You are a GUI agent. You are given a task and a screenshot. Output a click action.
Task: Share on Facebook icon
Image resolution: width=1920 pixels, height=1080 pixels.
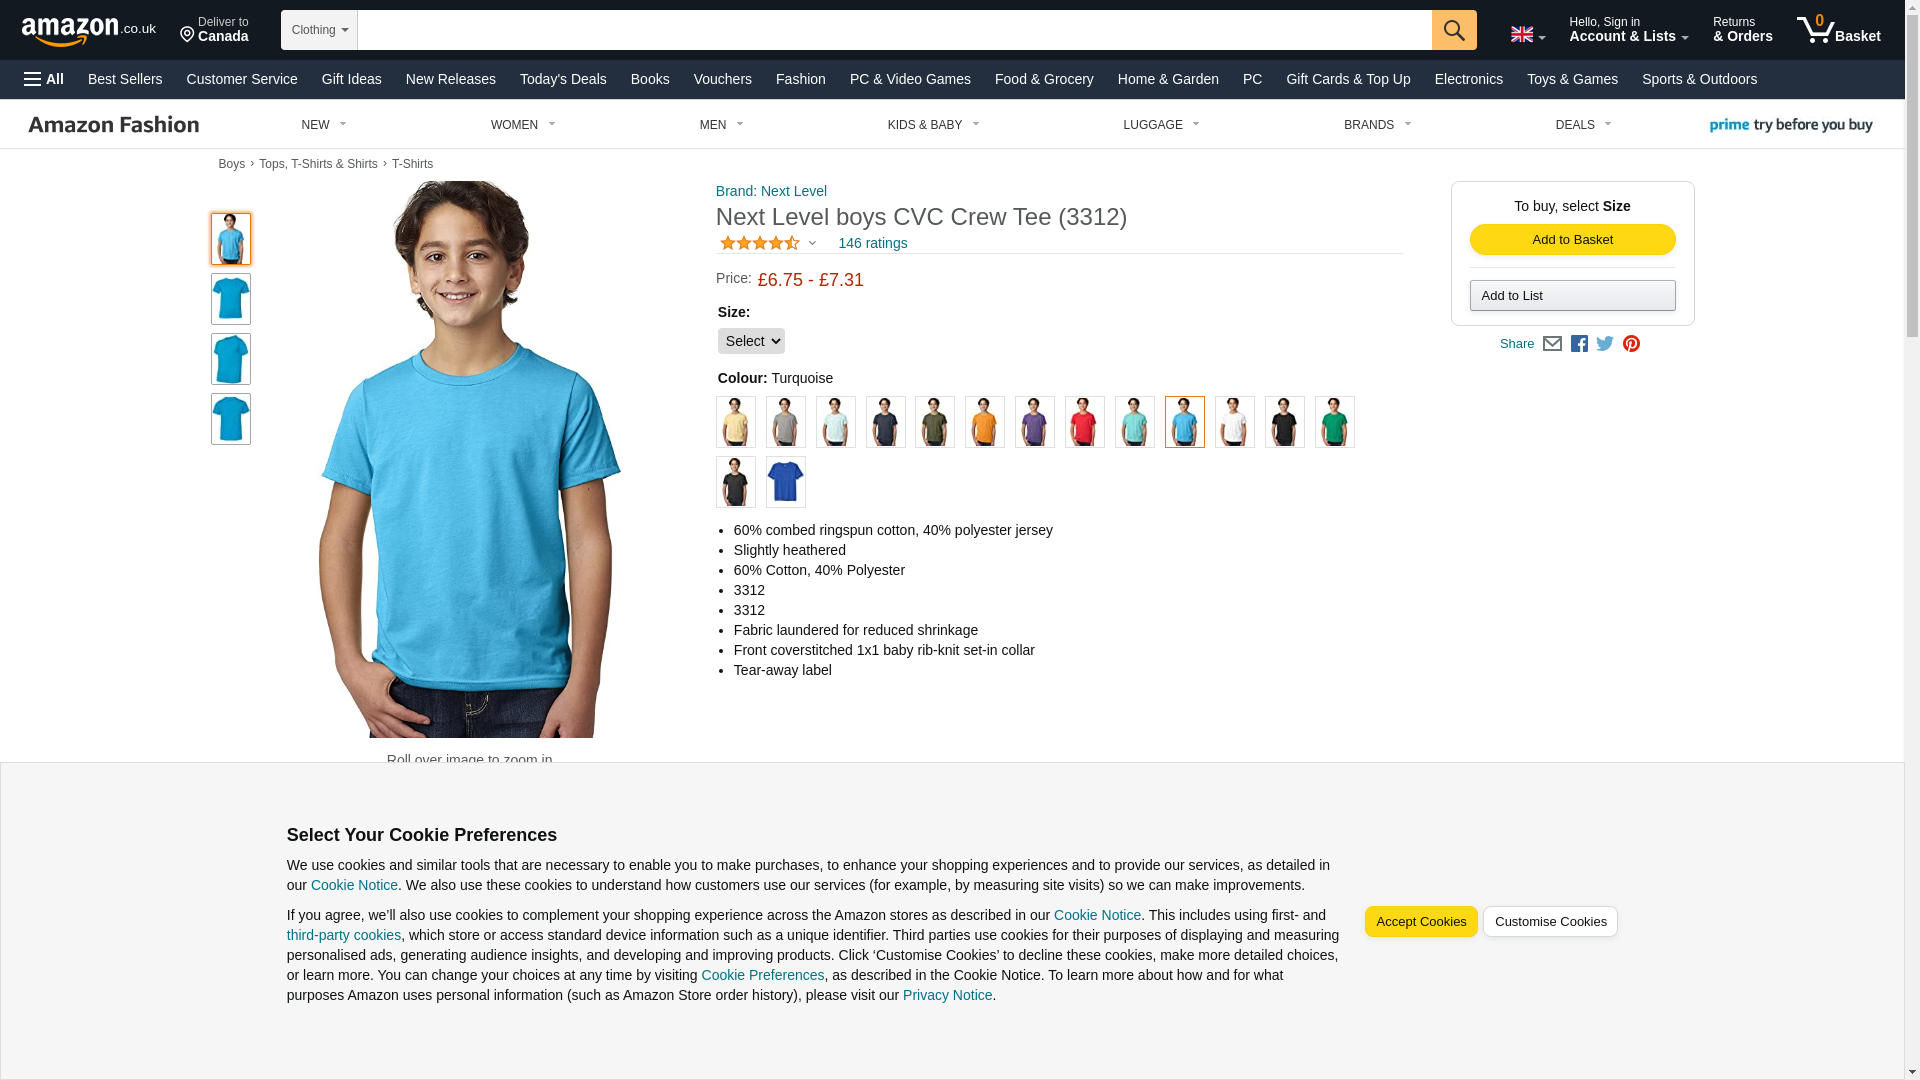[1579, 344]
